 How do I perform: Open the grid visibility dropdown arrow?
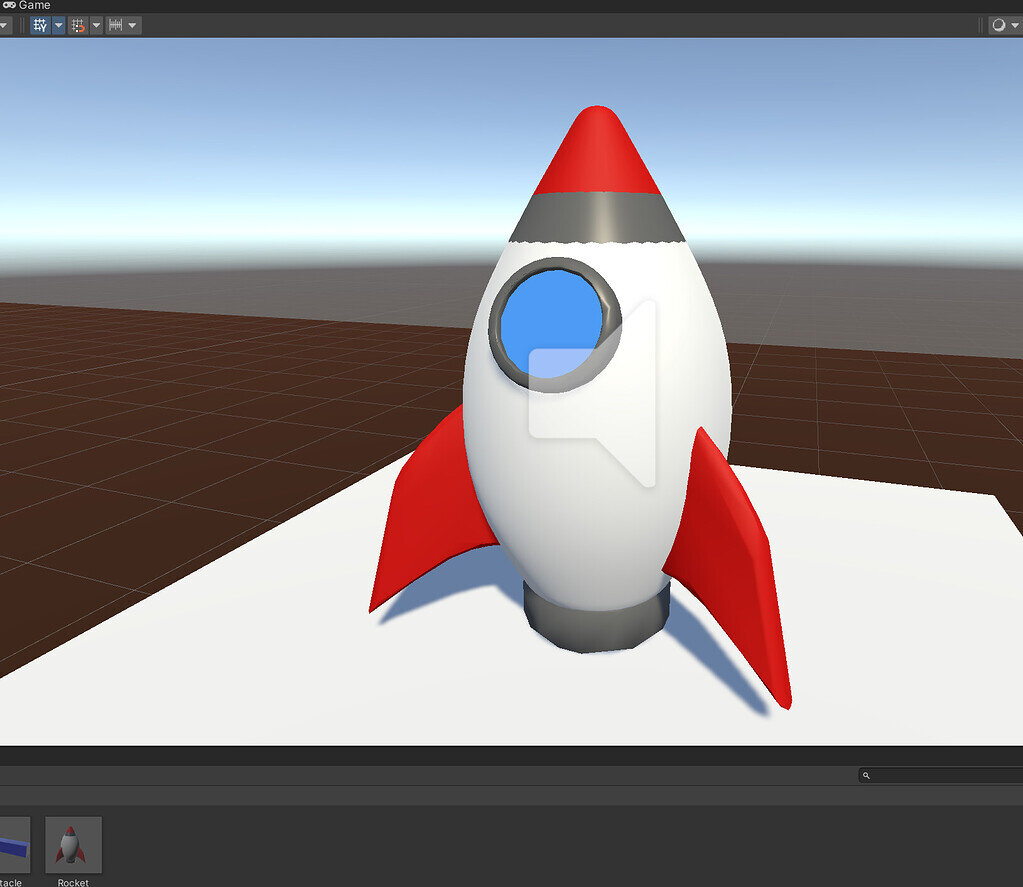click(x=58, y=25)
